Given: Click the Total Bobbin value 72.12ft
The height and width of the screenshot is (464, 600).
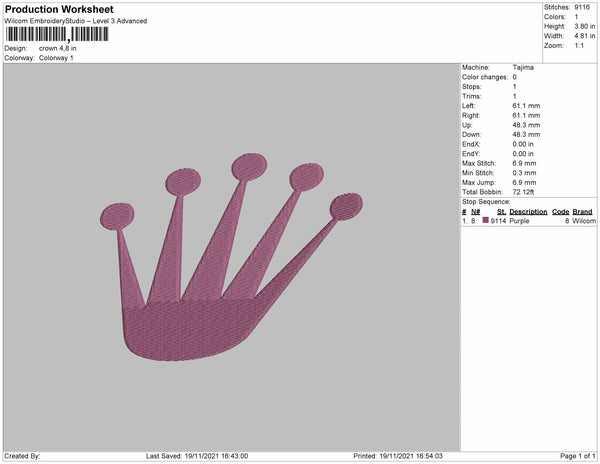Looking at the screenshot, I should [x=523, y=192].
